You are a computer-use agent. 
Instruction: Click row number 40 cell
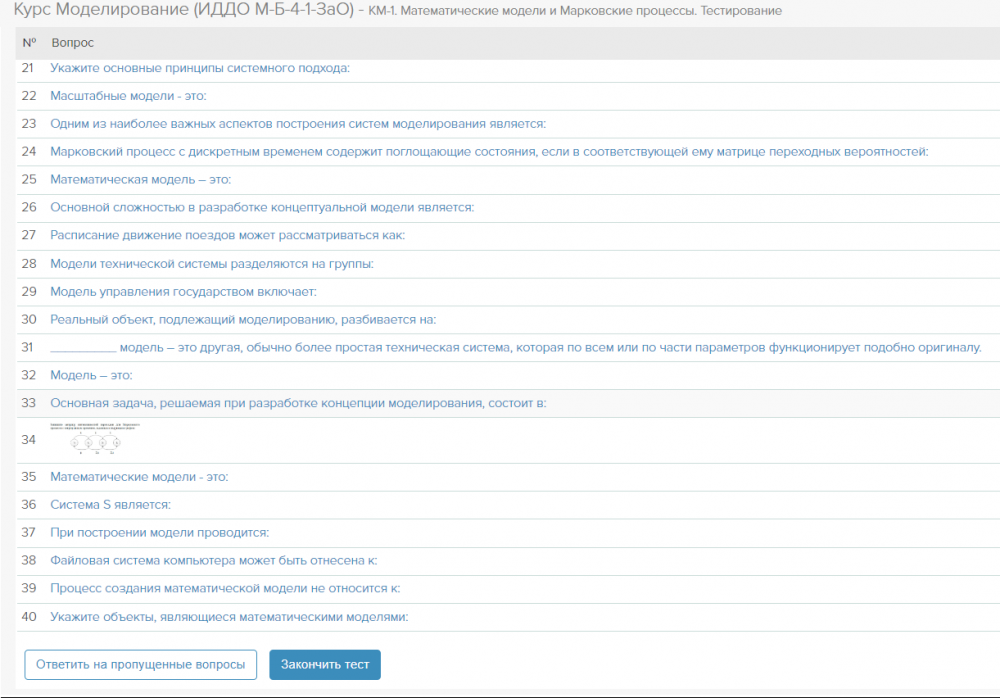point(29,617)
